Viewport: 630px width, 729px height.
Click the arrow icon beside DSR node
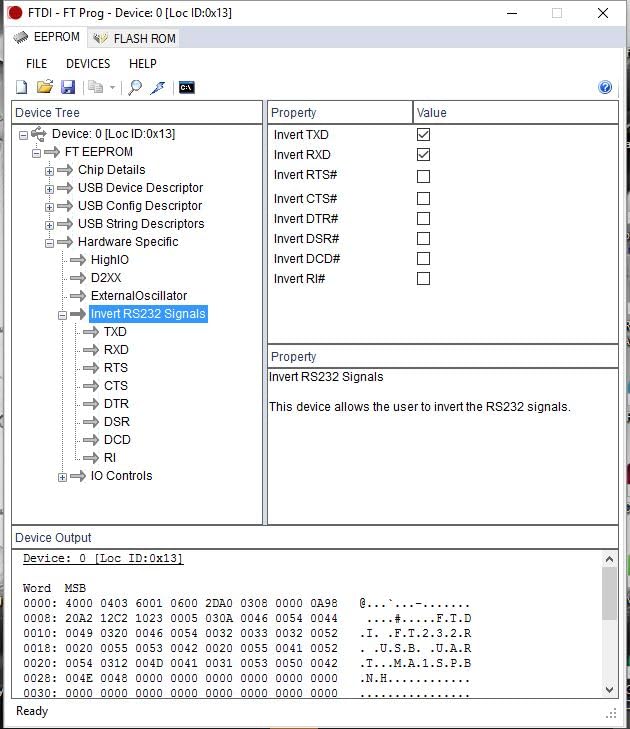pyautogui.click(x=91, y=422)
